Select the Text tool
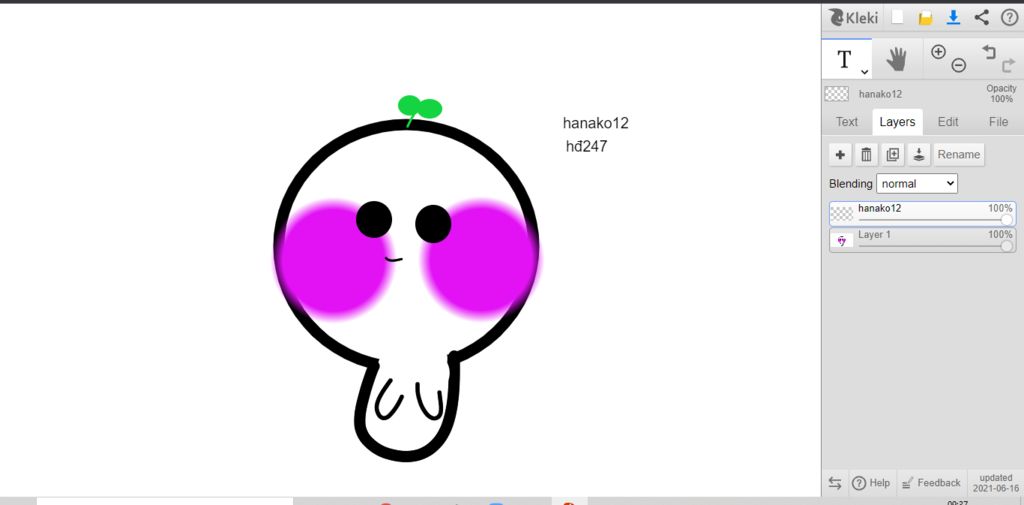 (x=846, y=59)
